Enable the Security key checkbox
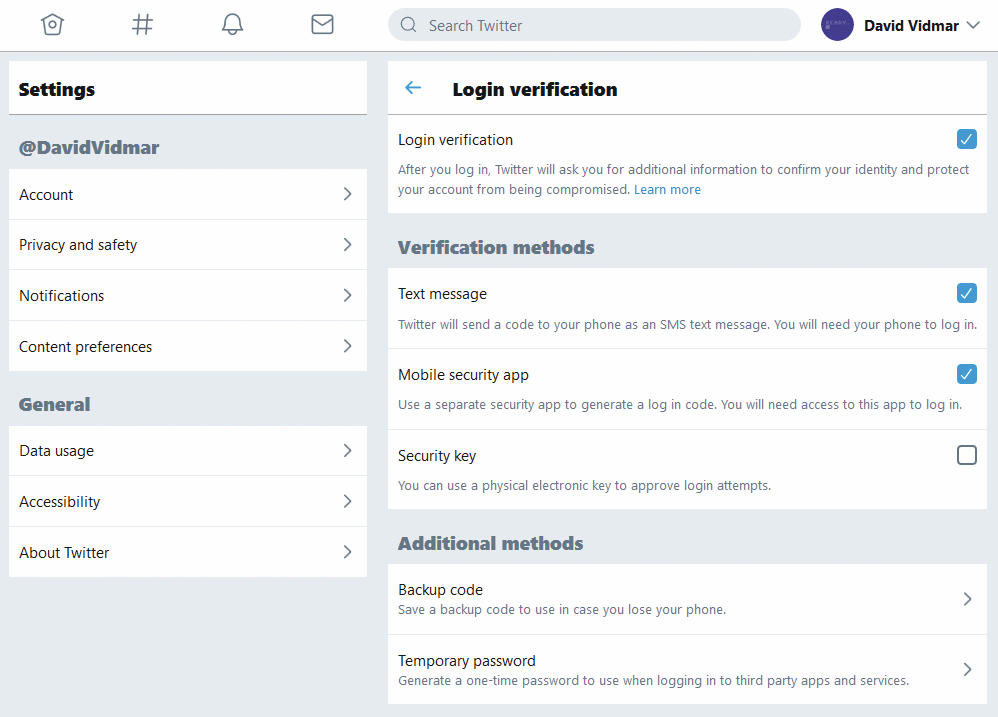The height and width of the screenshot is (717, 998). coord(966,455)
